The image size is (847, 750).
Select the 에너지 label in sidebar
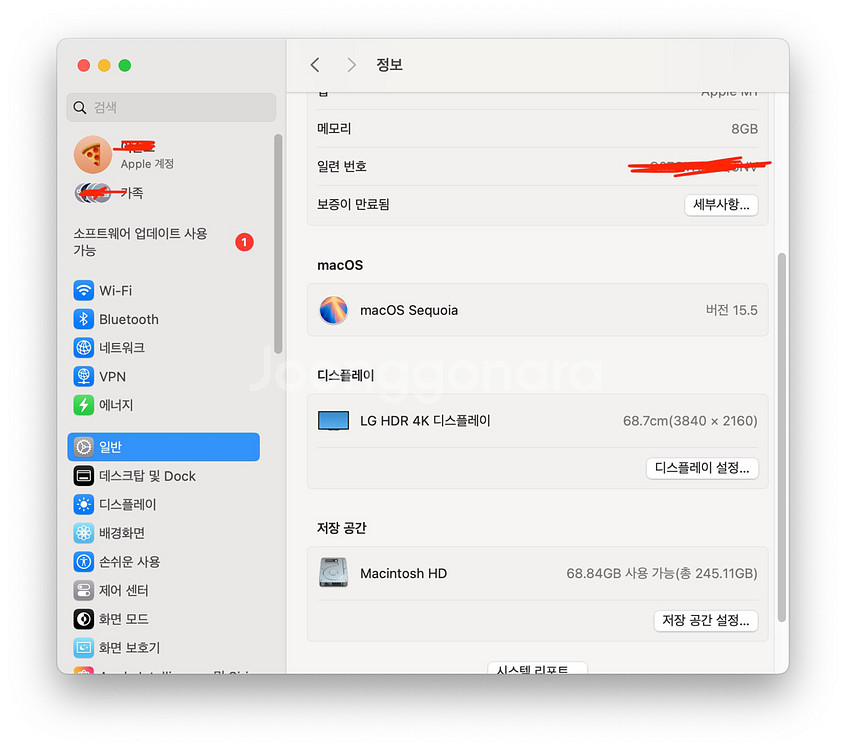tap(116, 405)
